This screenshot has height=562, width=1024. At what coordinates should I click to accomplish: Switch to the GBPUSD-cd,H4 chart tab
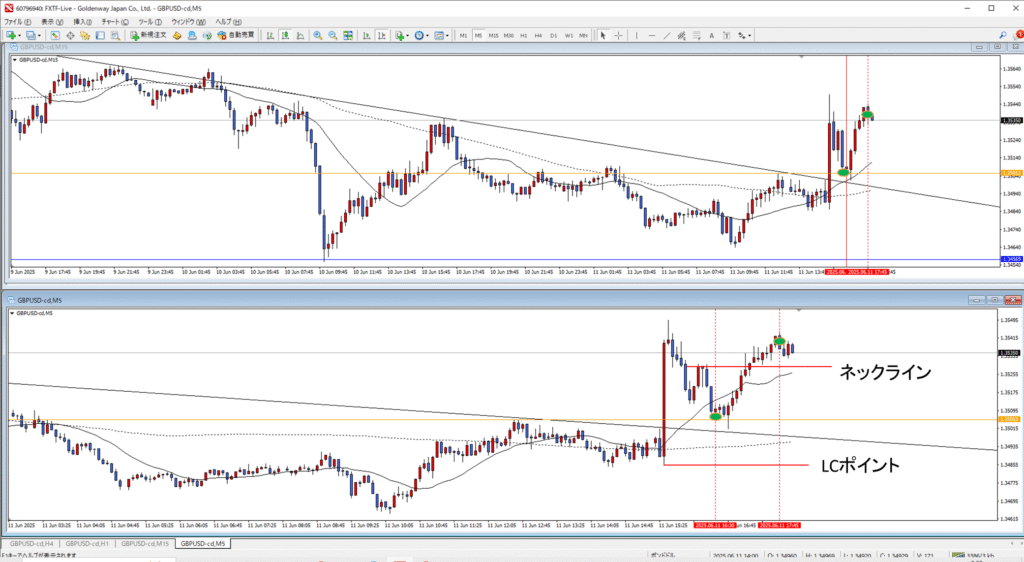click(x=31, y=543)
